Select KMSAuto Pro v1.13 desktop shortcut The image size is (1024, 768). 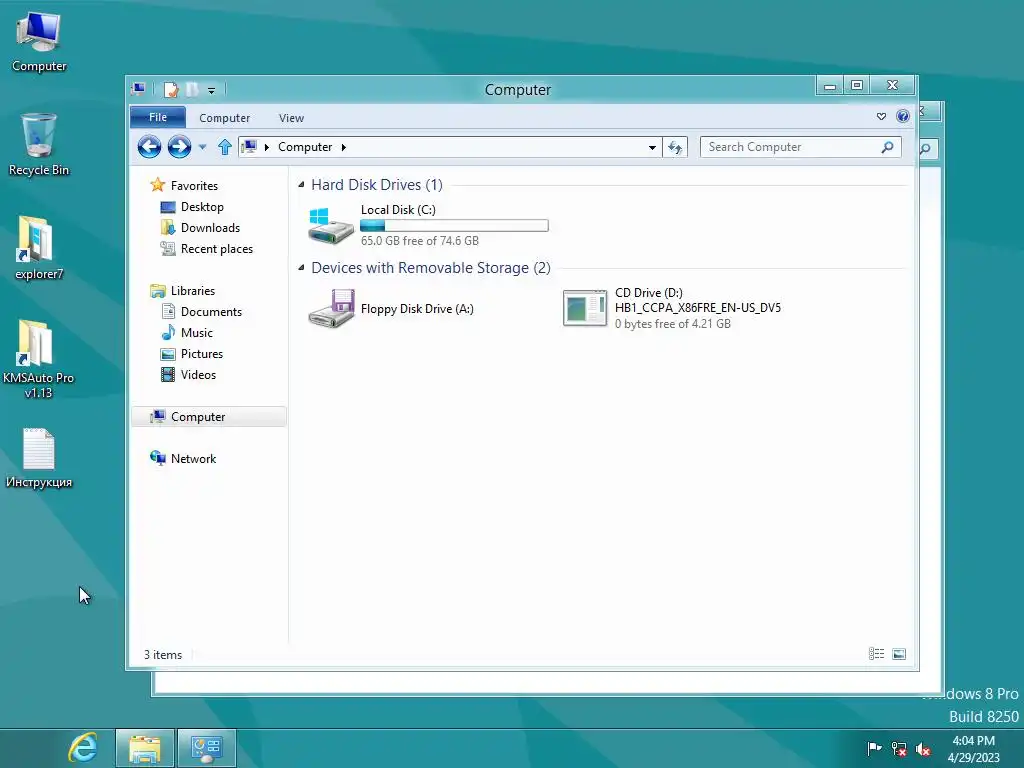click(39, 359)
